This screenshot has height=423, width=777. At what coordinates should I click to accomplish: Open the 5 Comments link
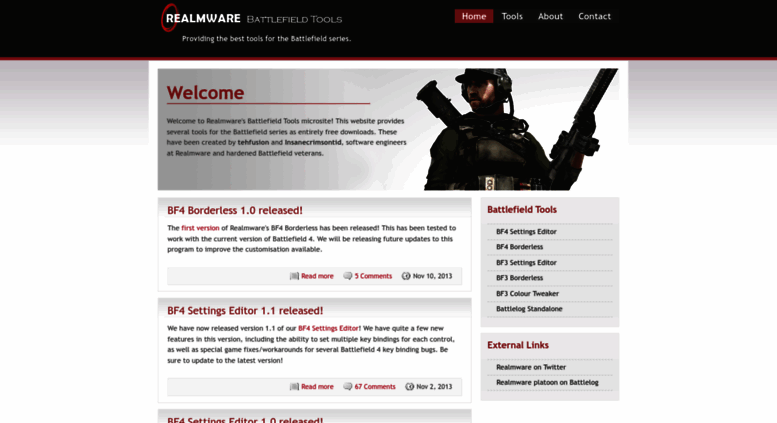(373, 276)
